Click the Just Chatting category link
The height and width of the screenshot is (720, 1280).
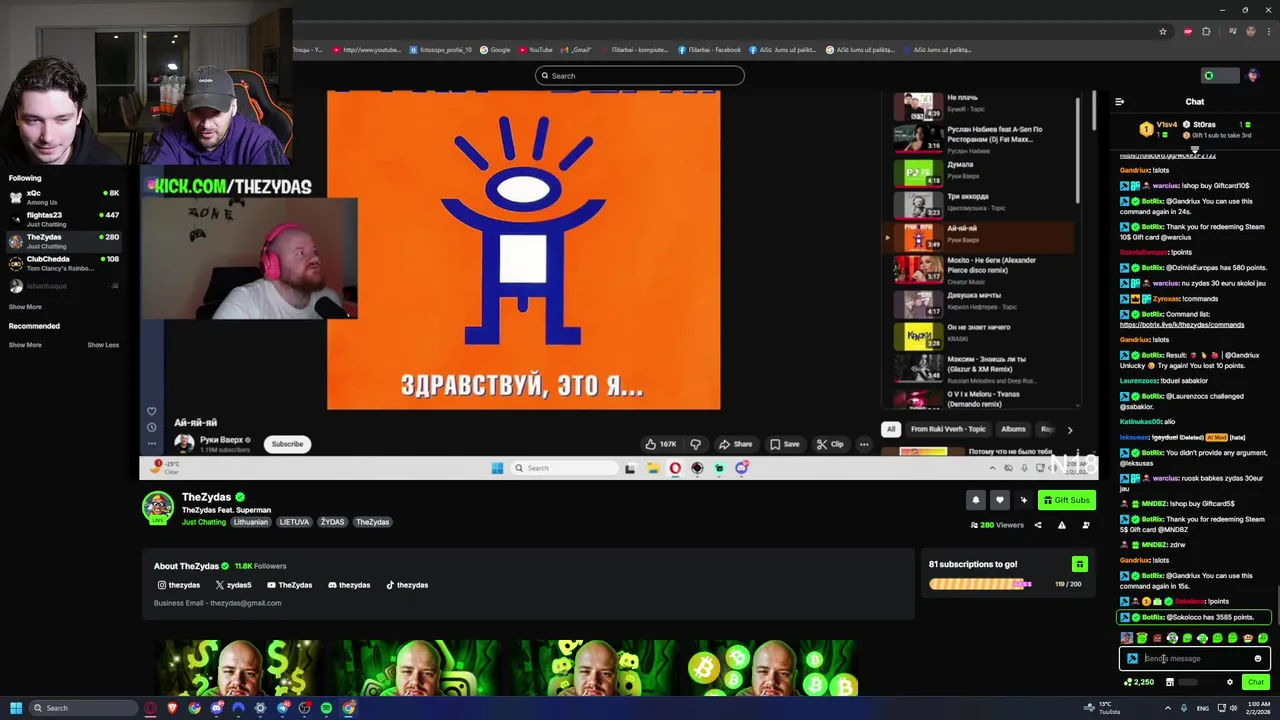point(204,522)
